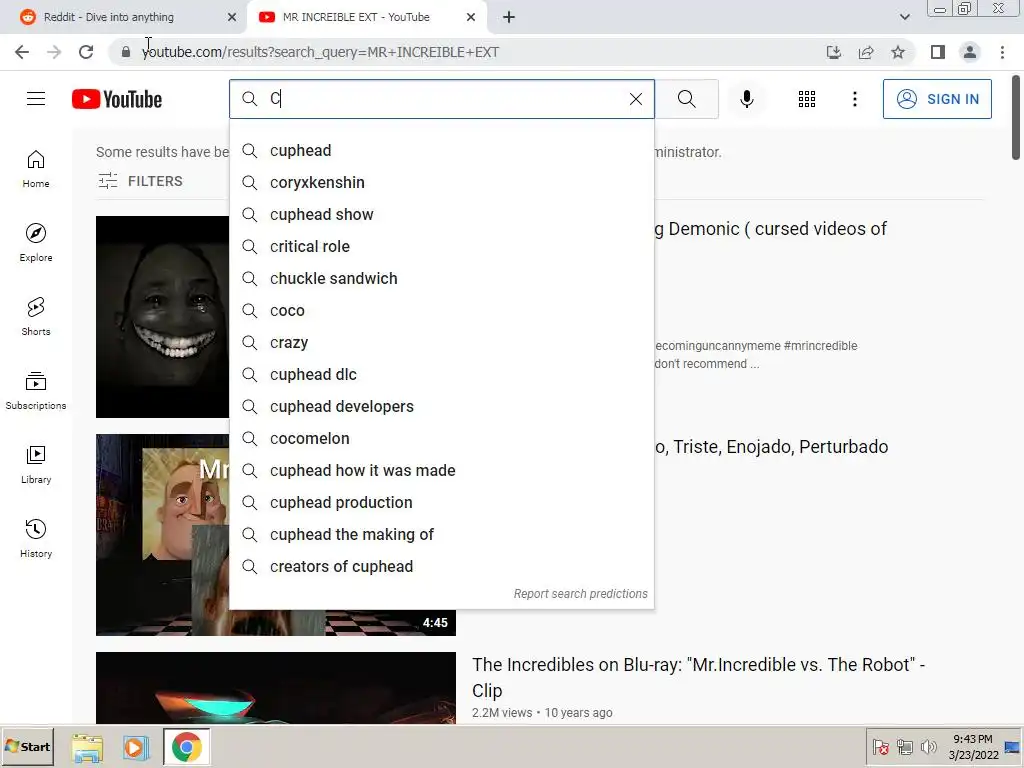
Task: Open a new browser tab
Action: (x=509, y=17)
